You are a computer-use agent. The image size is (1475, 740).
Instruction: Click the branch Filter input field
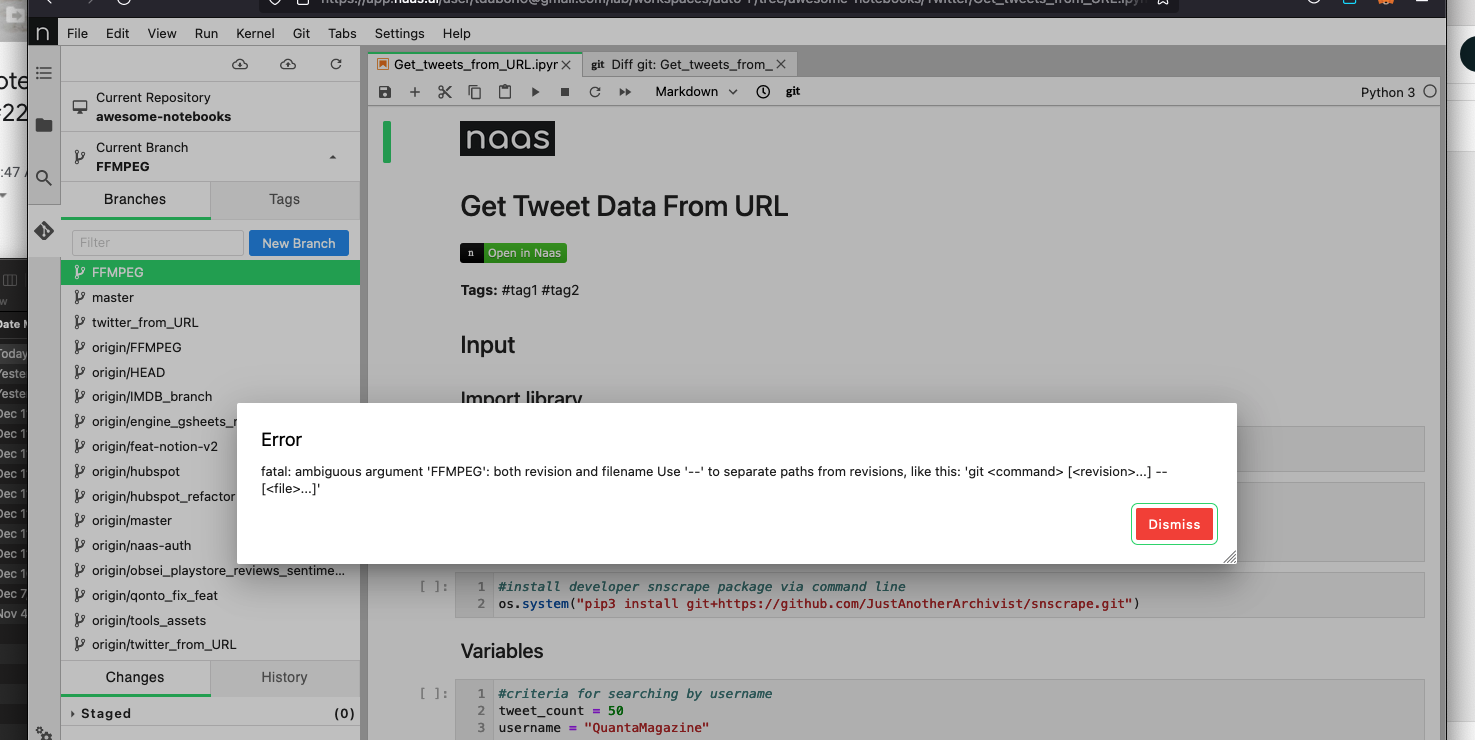click(156, 242)
